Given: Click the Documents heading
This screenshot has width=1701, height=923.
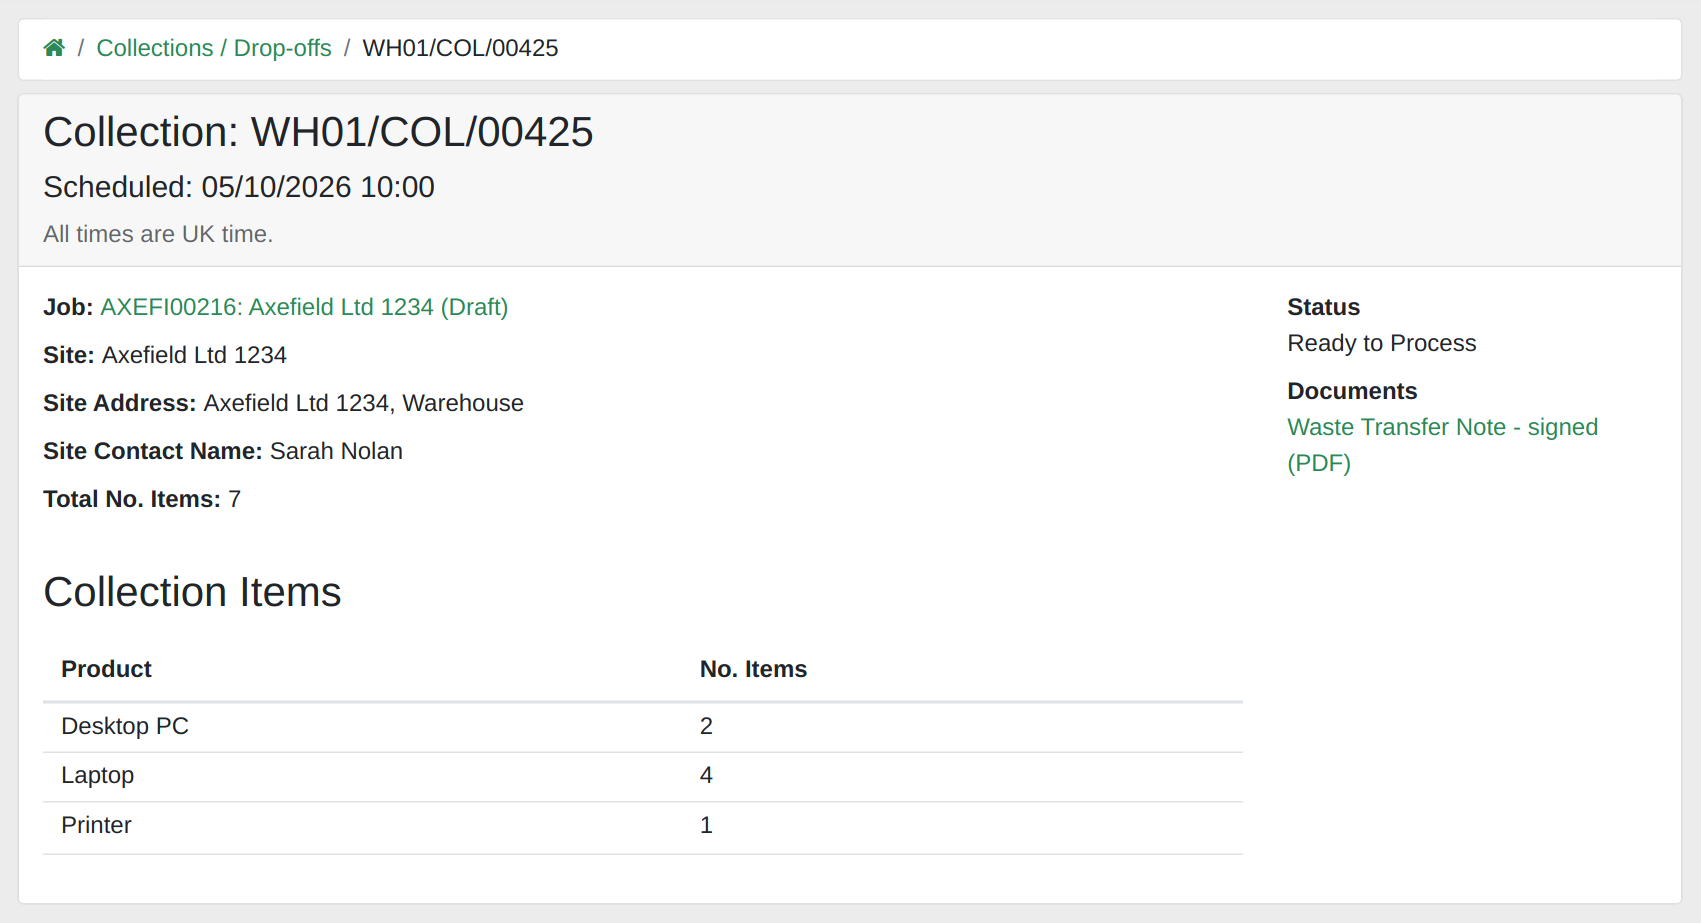Looking at the screenshot, I should [x=1352, y=391].
